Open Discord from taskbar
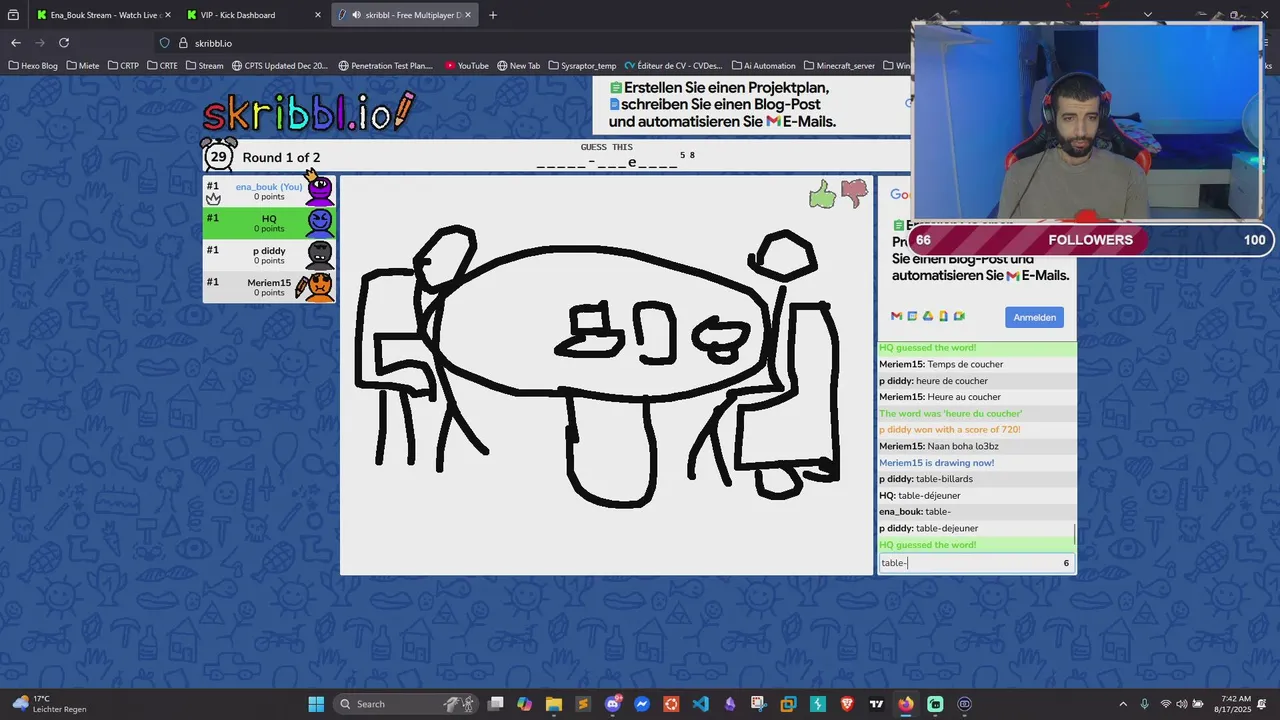This screenshot has height=720, width=1280. [x=613, y=704]
